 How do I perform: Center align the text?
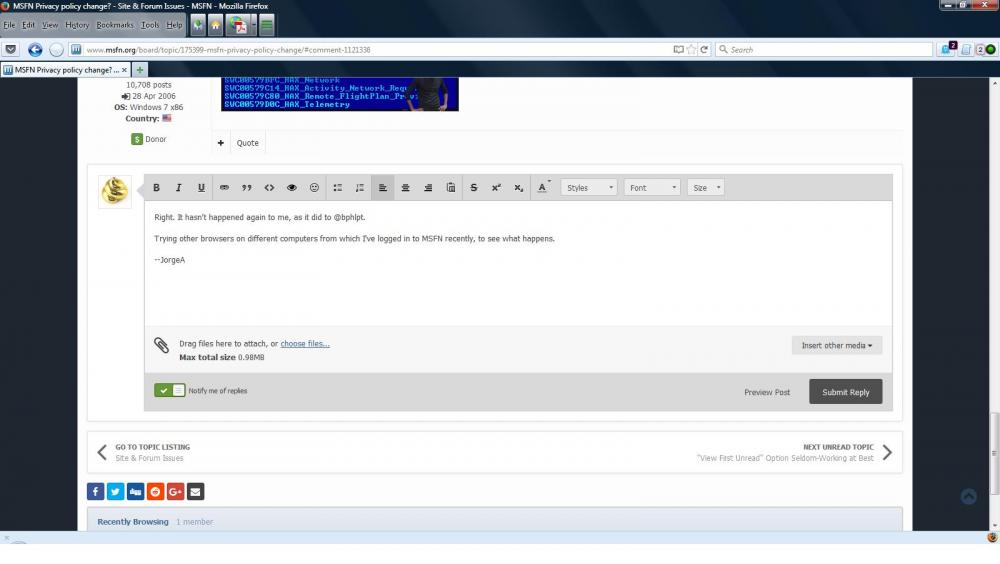click(405, 188)
